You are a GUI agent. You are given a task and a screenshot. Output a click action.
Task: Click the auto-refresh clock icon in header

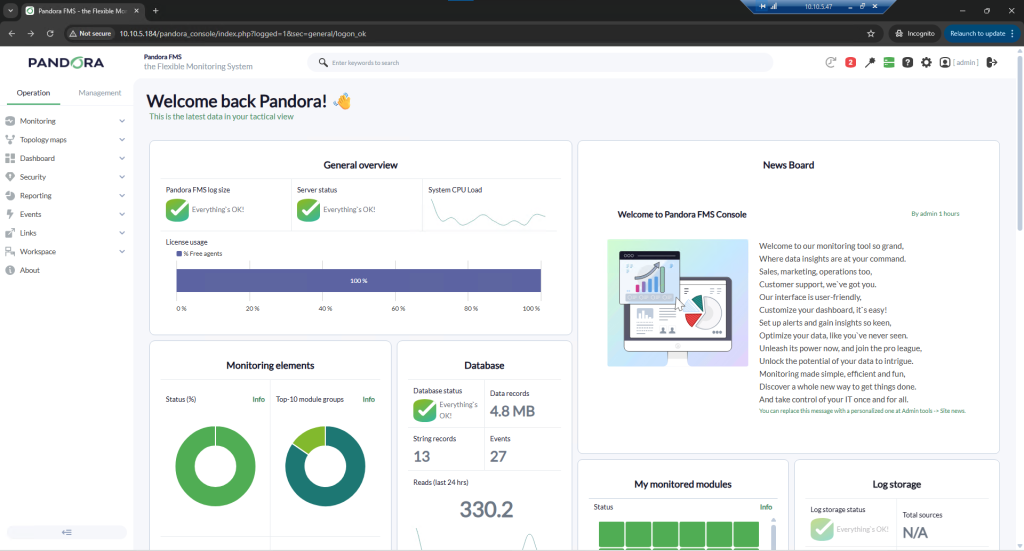(x=831, y=63)
